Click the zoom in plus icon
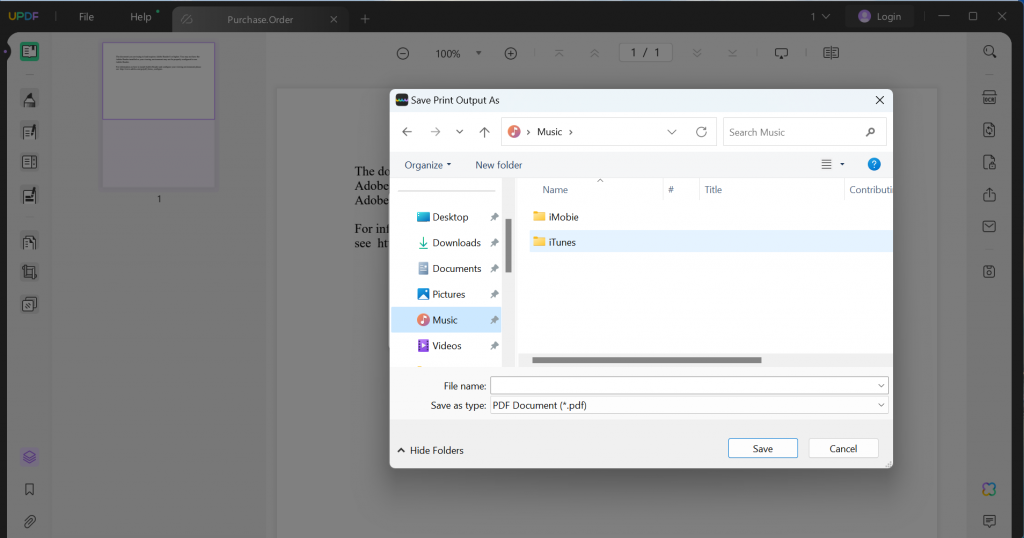Screen dimensions: 1024x538 click(x=511, y=53)
